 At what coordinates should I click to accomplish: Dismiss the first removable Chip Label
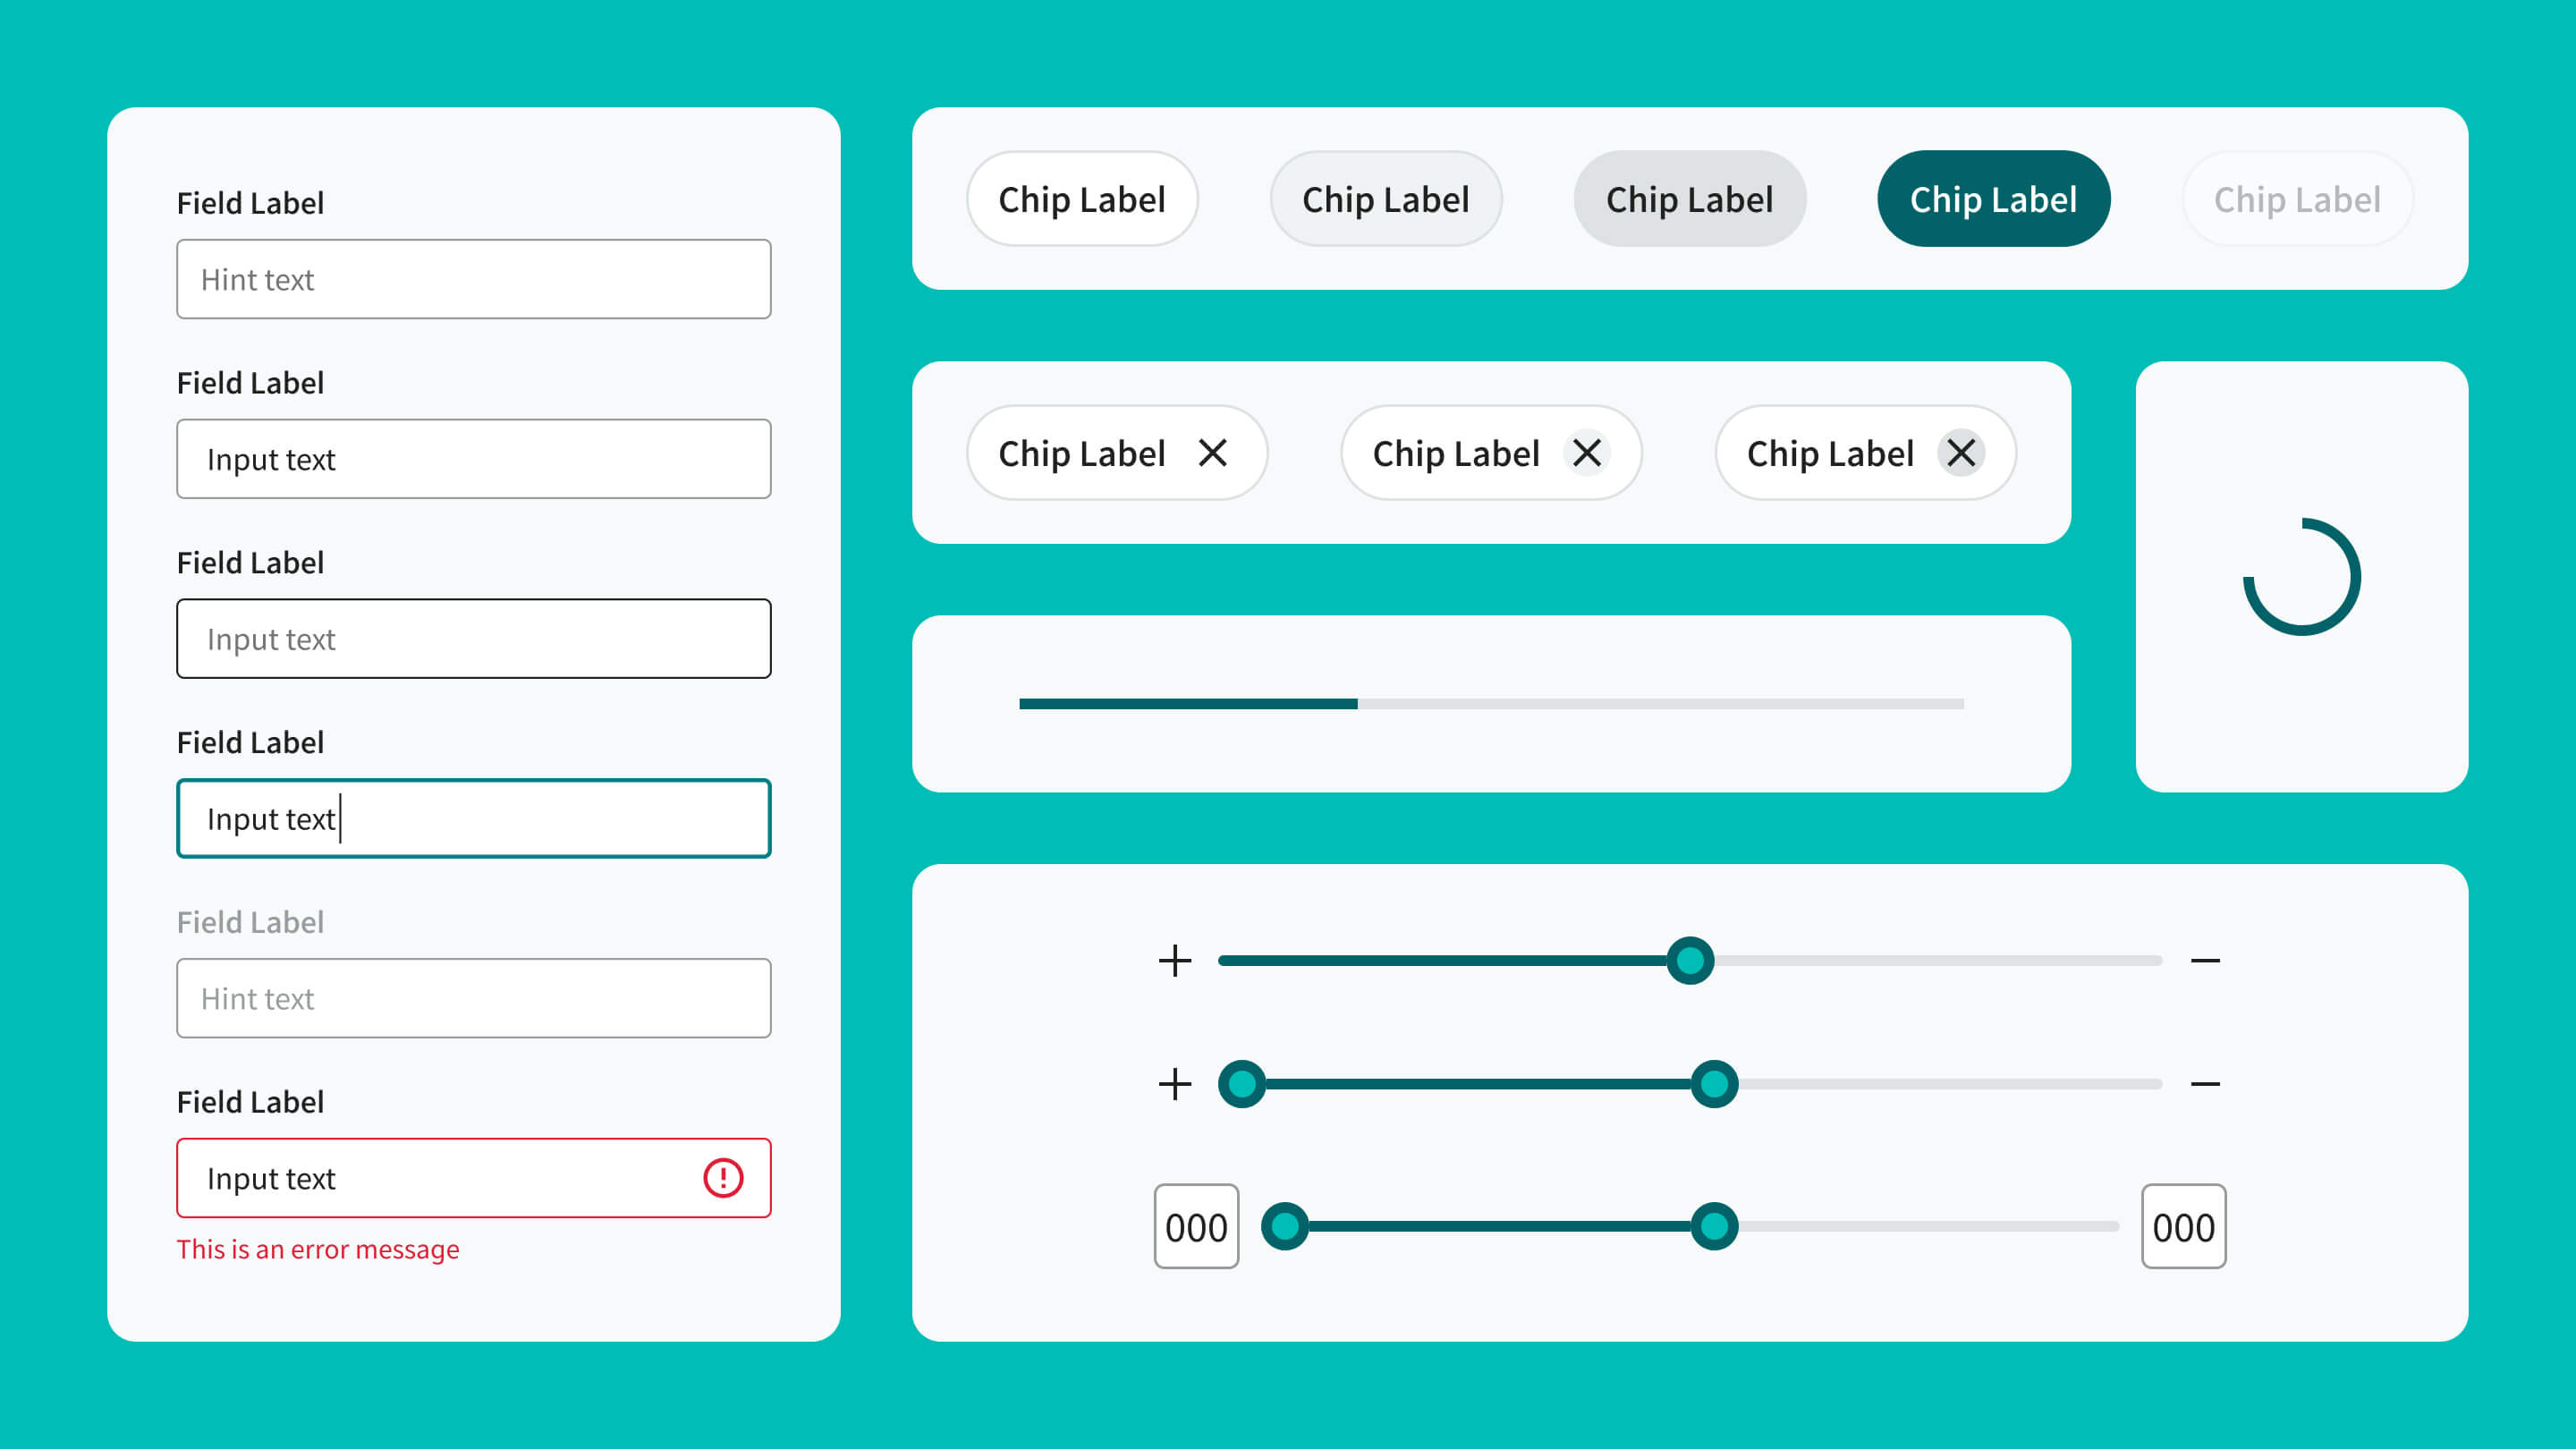[1213, 453]
